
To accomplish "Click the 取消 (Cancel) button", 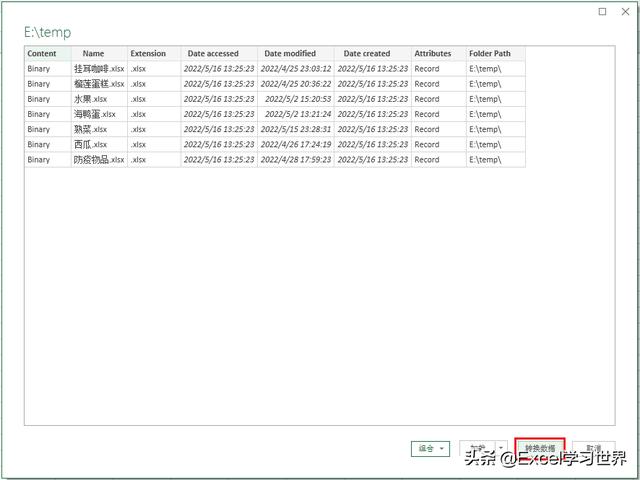I will 594,449.
